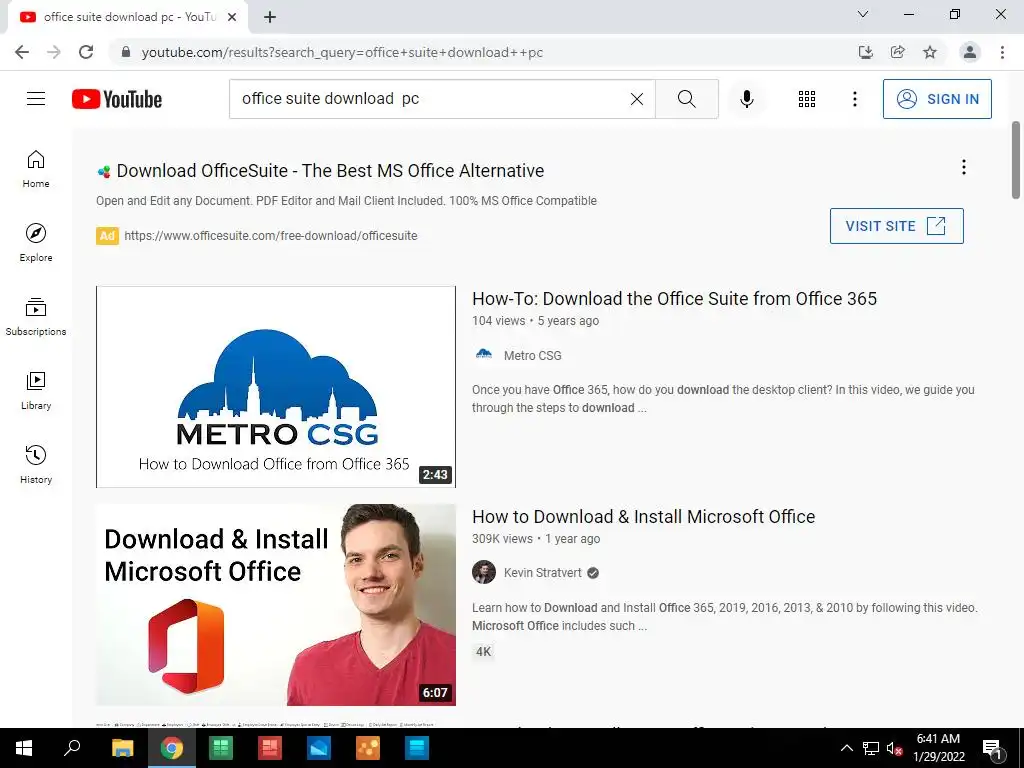Screen dimensions: 1024x768
Task: Open Subscriptions in the sidebar
Action: click(x=36, y=317)
